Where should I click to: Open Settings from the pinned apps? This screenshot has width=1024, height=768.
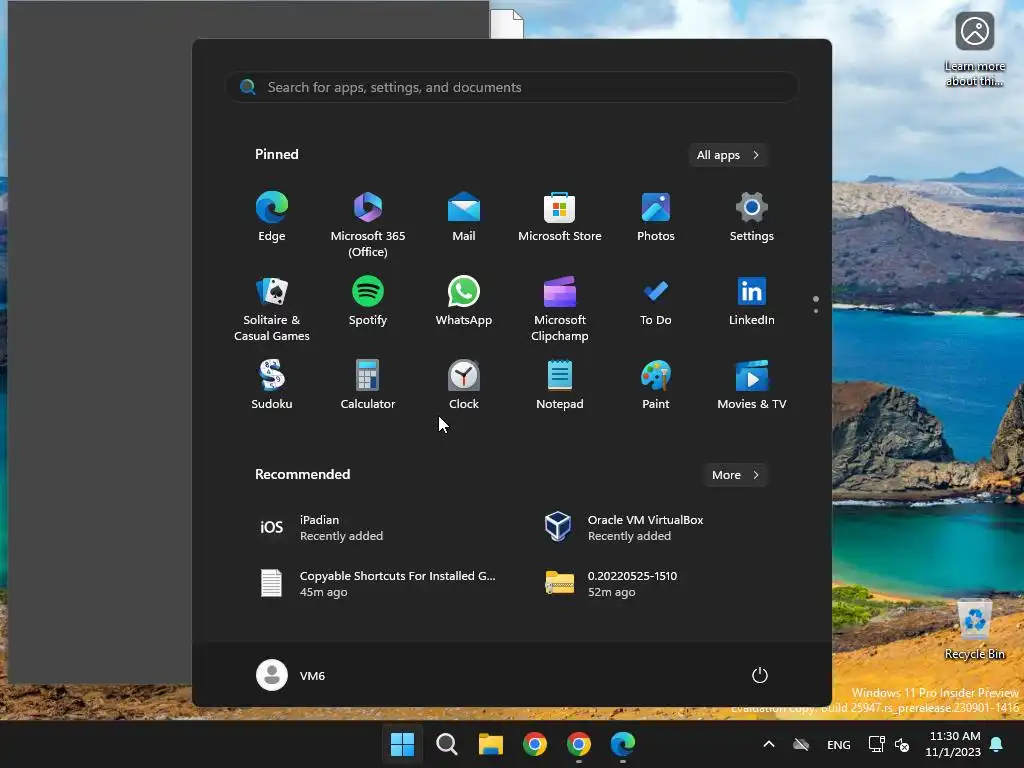coord(752,217)
